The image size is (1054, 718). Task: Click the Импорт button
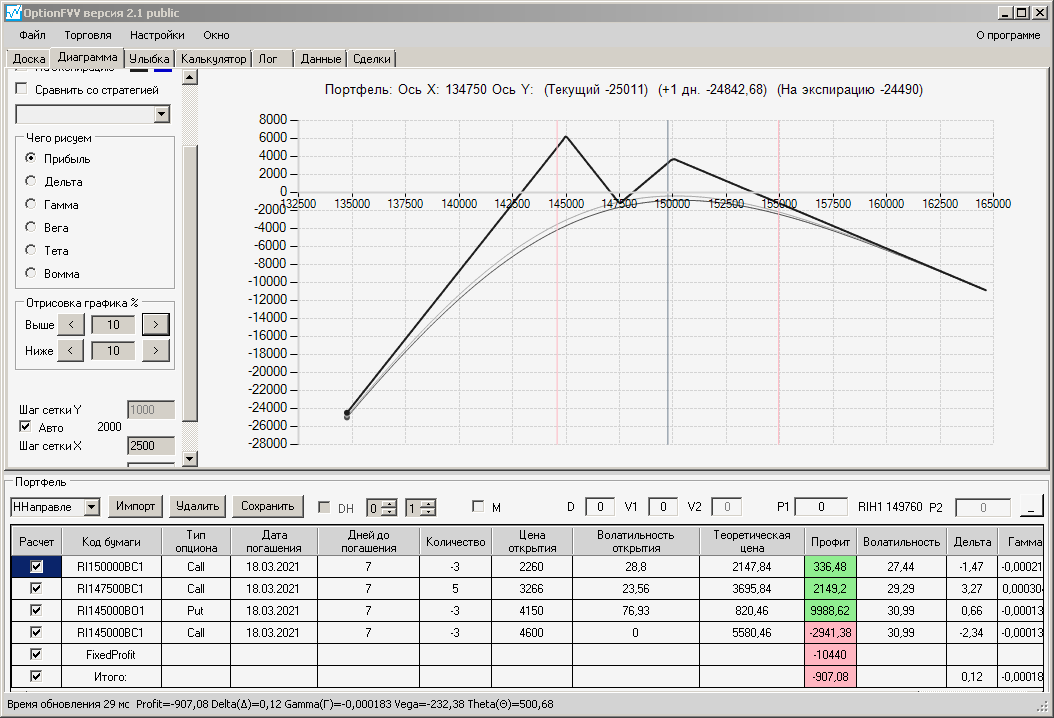tap(135, 506)
